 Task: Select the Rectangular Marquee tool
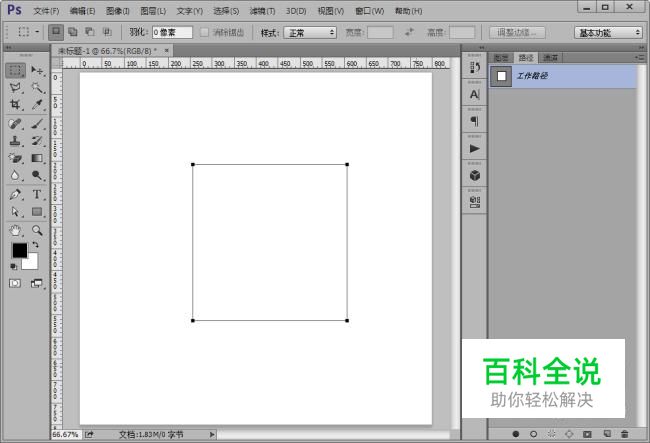pos(15,70)
